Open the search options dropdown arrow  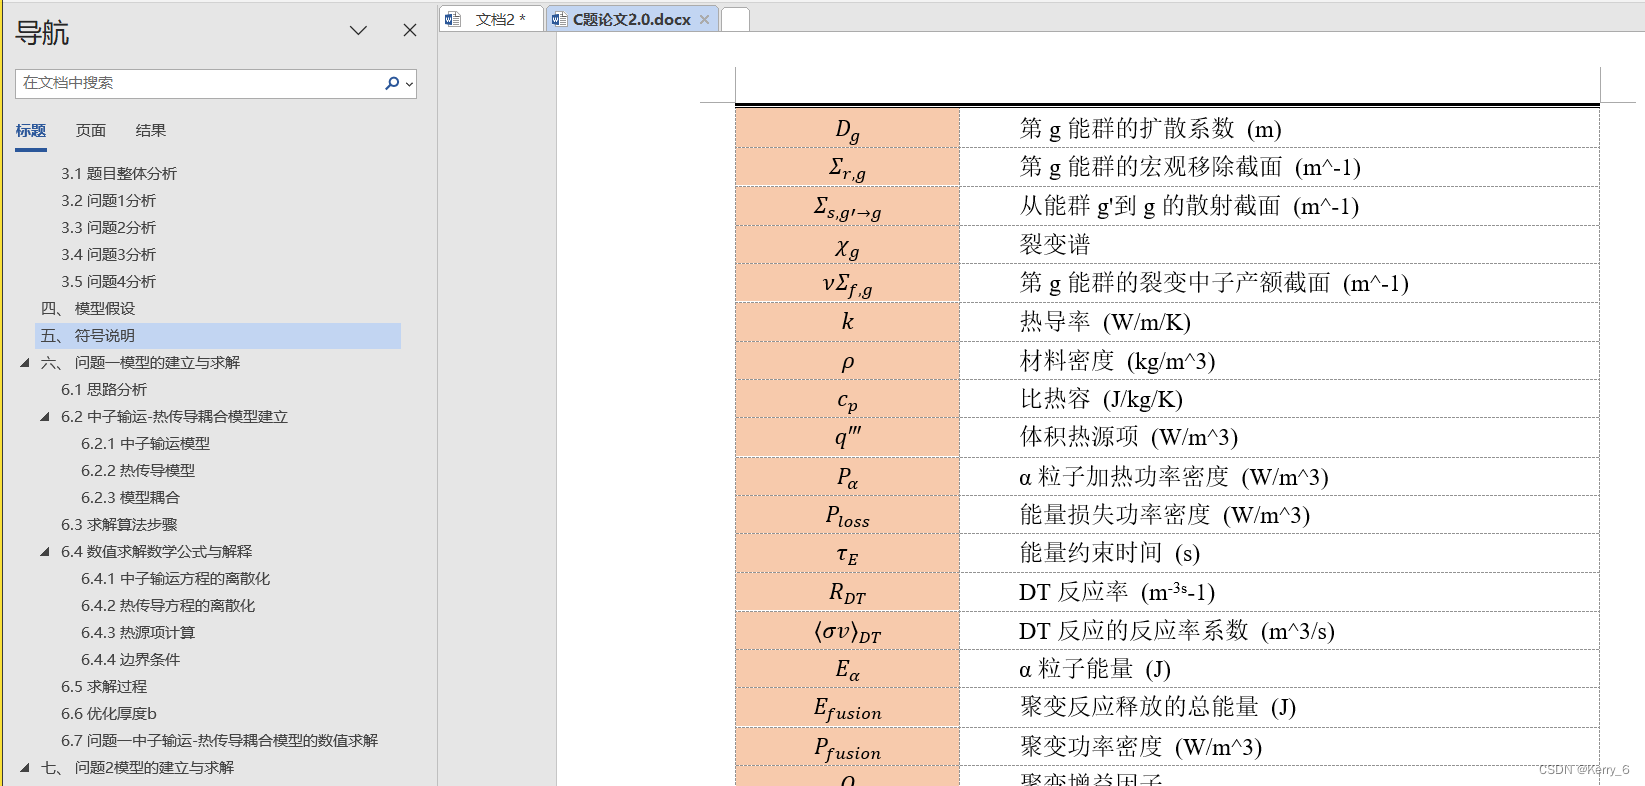409,84
